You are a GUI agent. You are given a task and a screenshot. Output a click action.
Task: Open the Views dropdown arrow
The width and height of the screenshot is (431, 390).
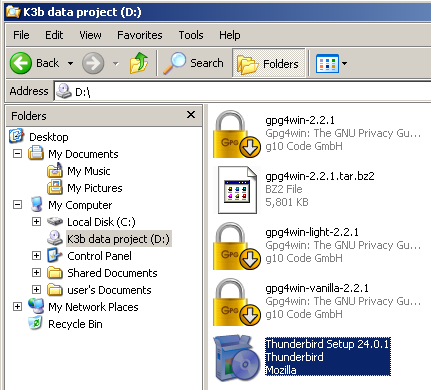point(344,63)
